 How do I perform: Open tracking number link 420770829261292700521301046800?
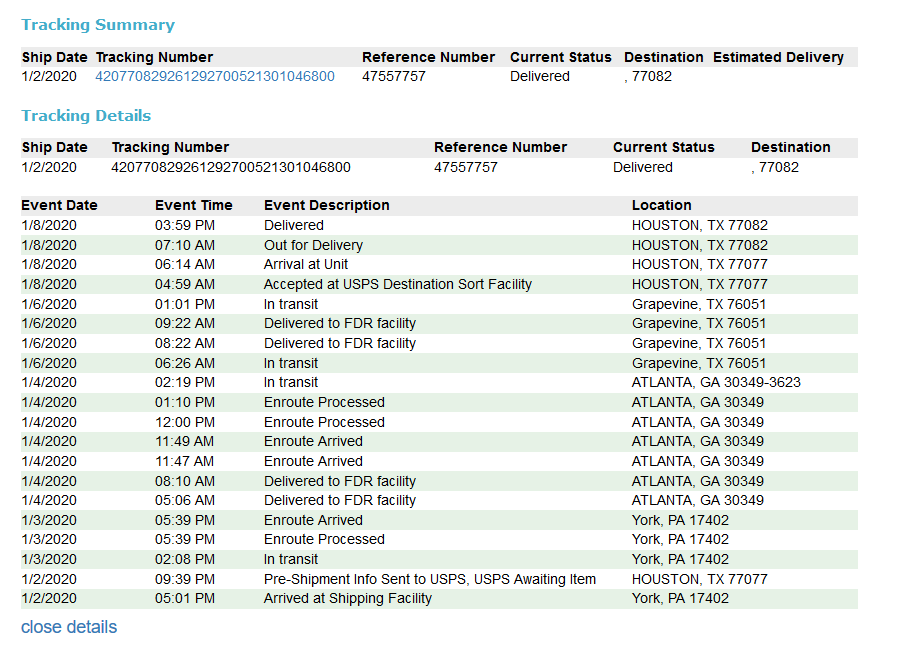215,76
